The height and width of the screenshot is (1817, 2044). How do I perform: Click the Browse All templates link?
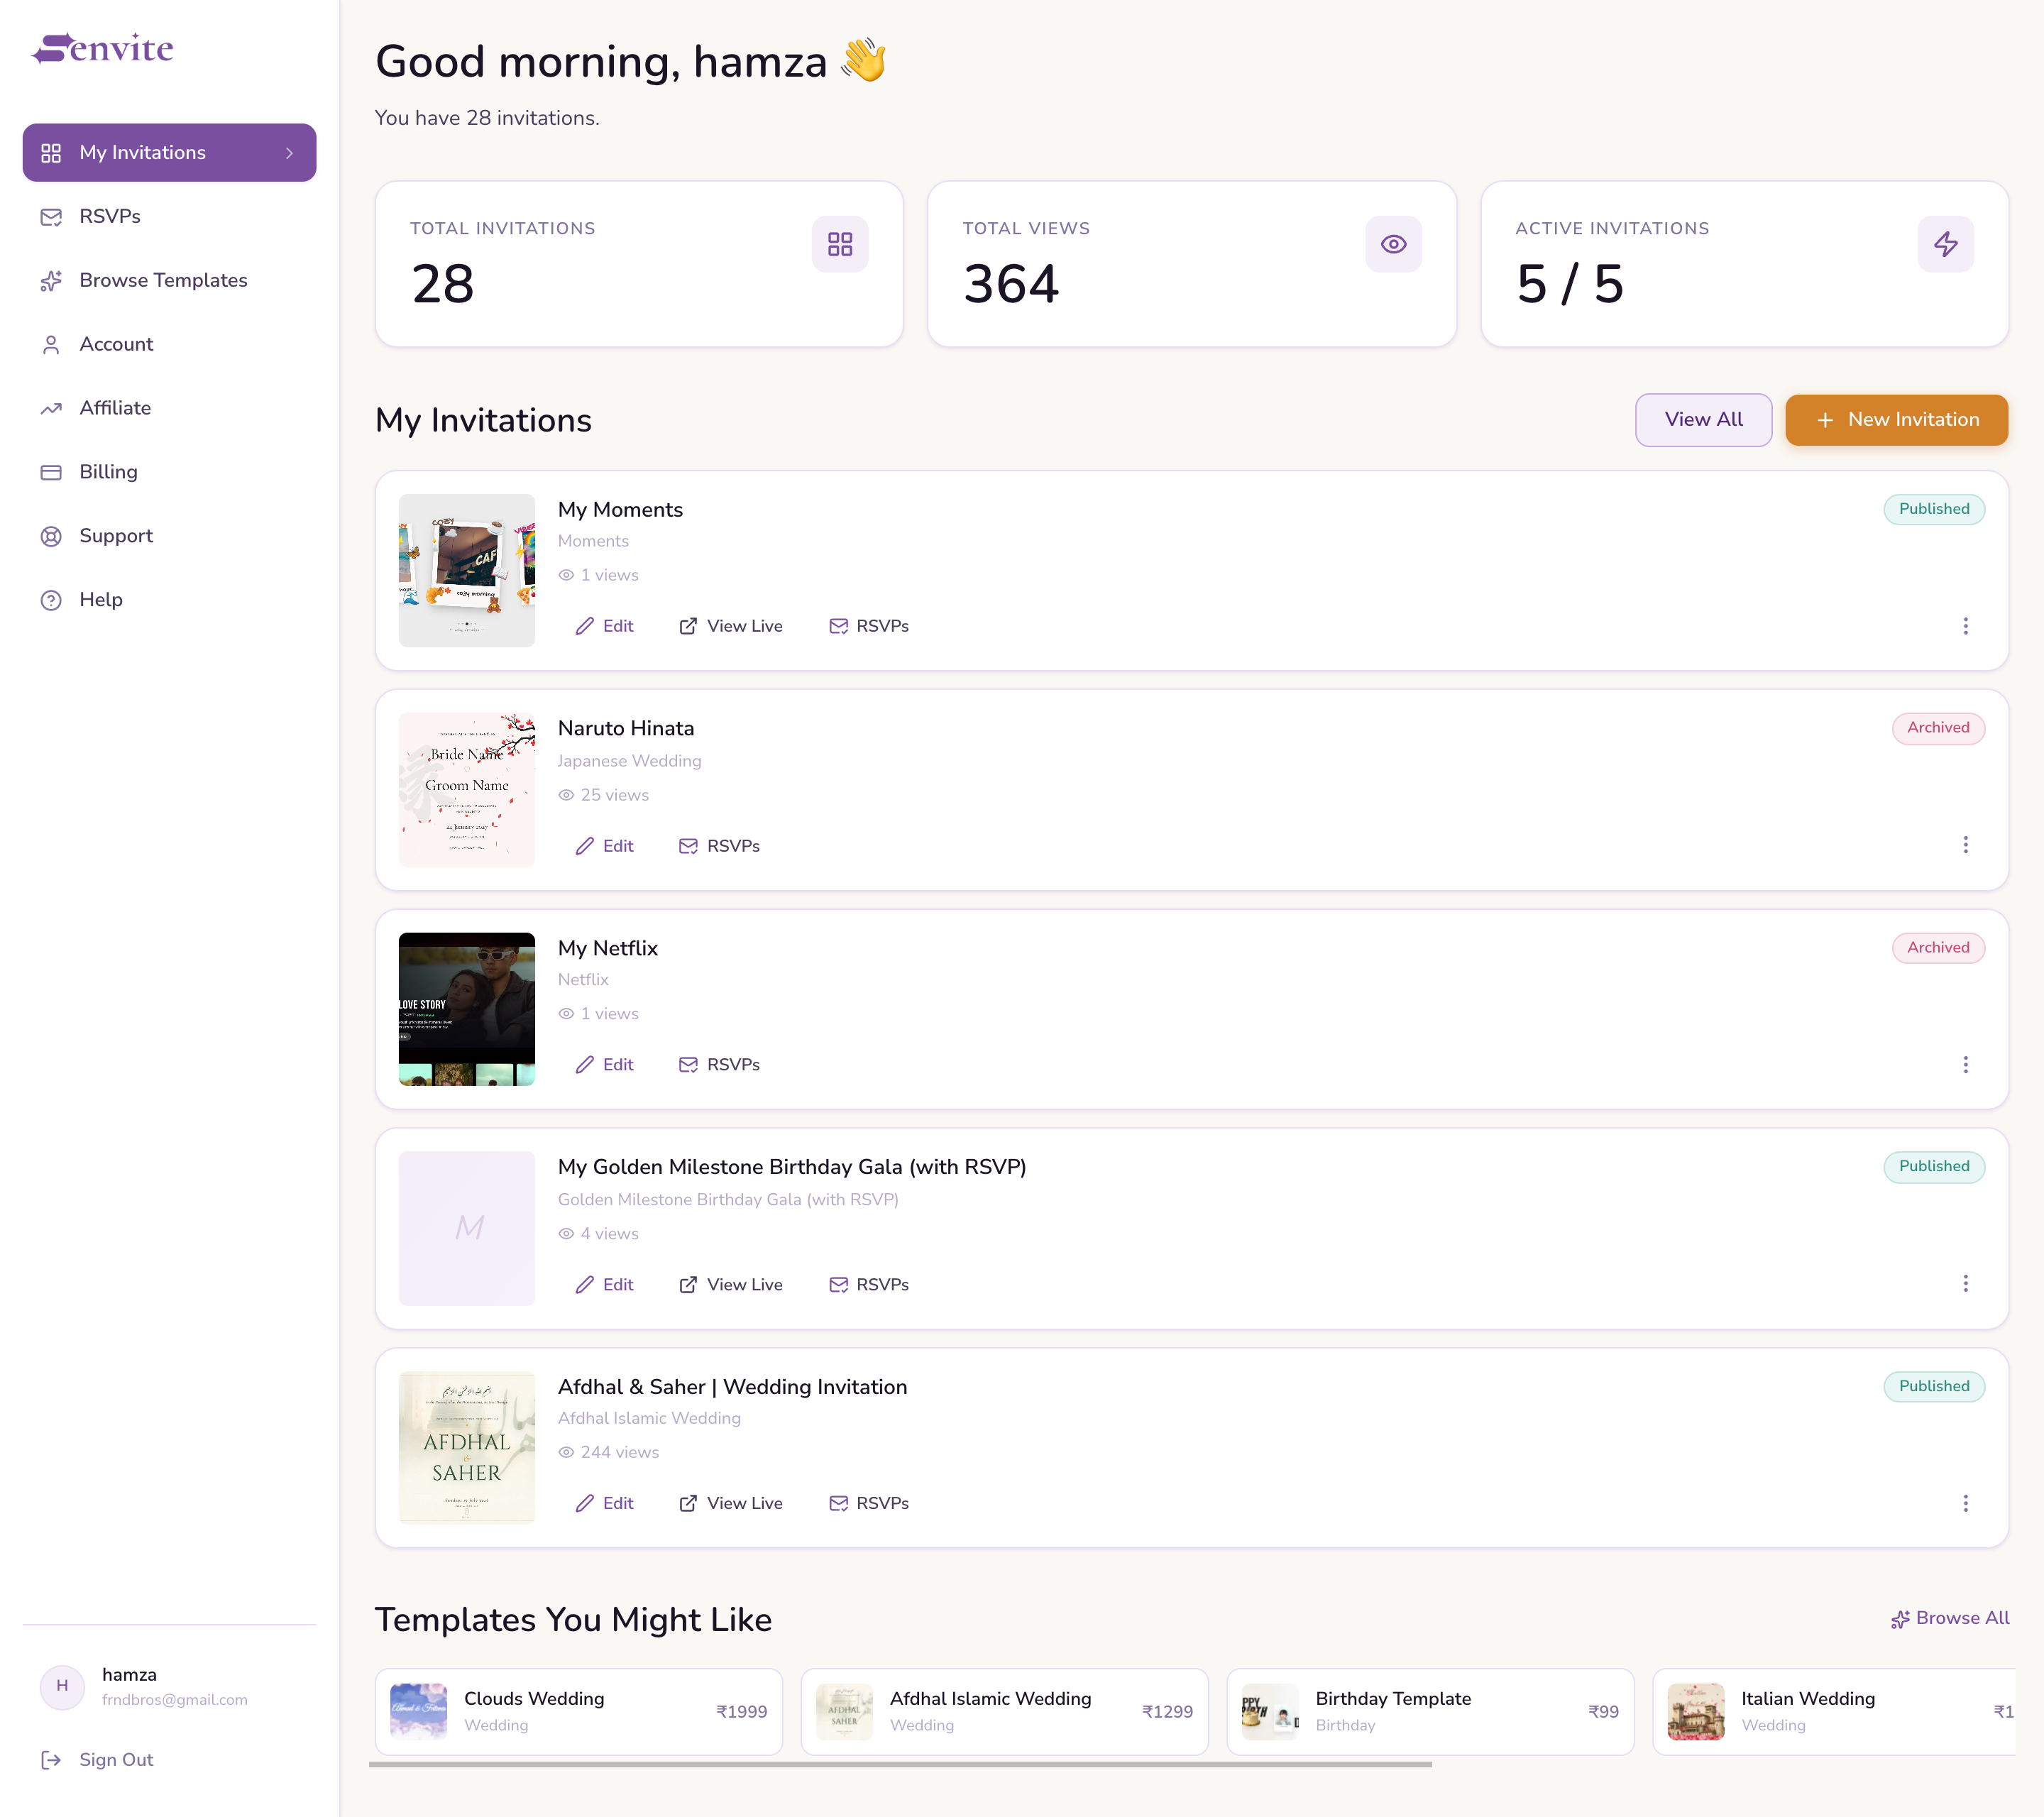(x=1949, y=1618)
